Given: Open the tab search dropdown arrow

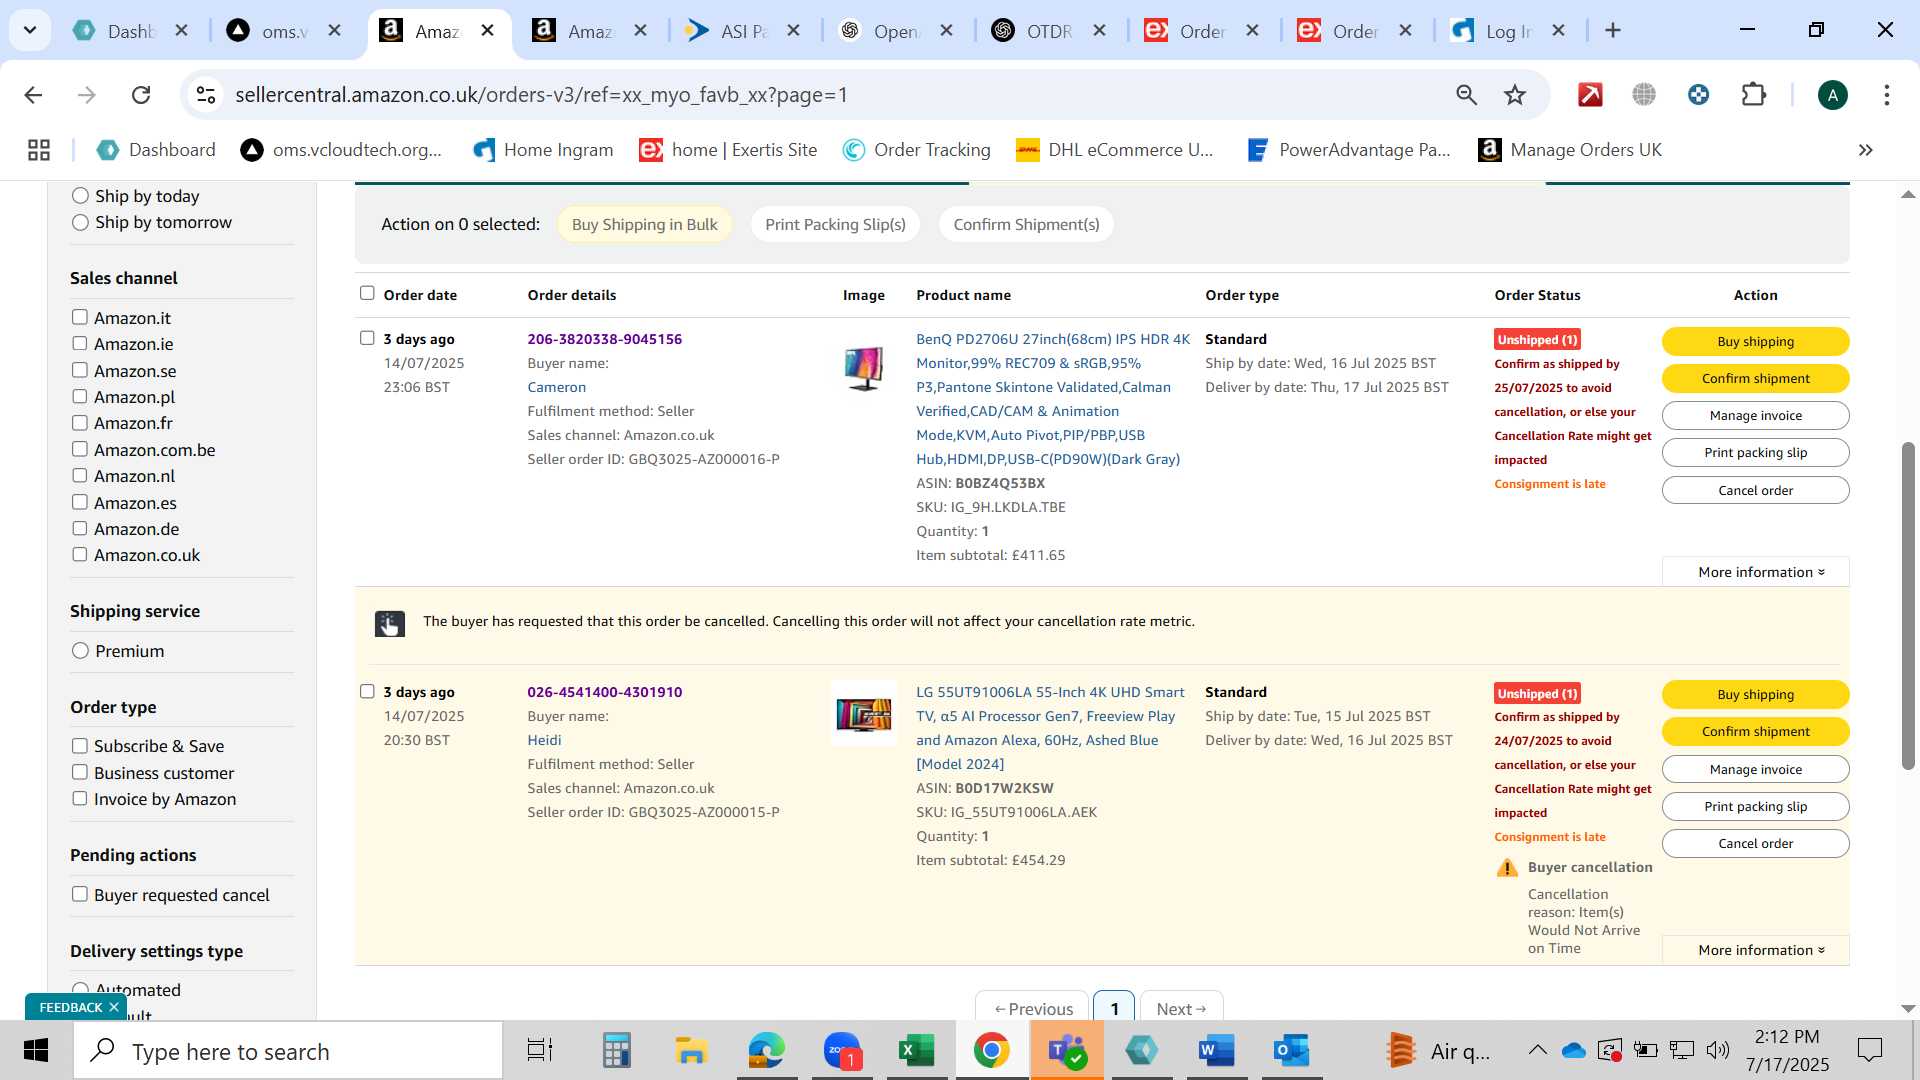Looking at the screenshot, I should pyautogui.click(x=30, y=30).
